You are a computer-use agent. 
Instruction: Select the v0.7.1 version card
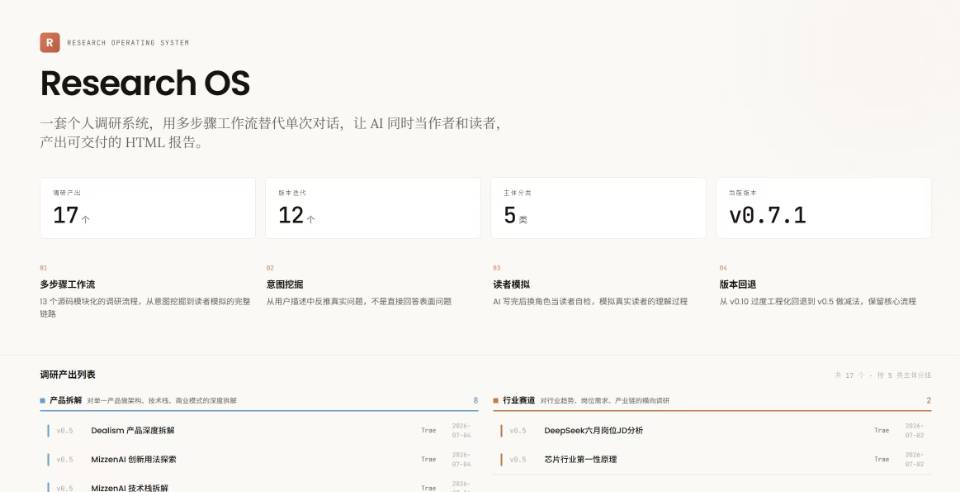pos(823,208)
